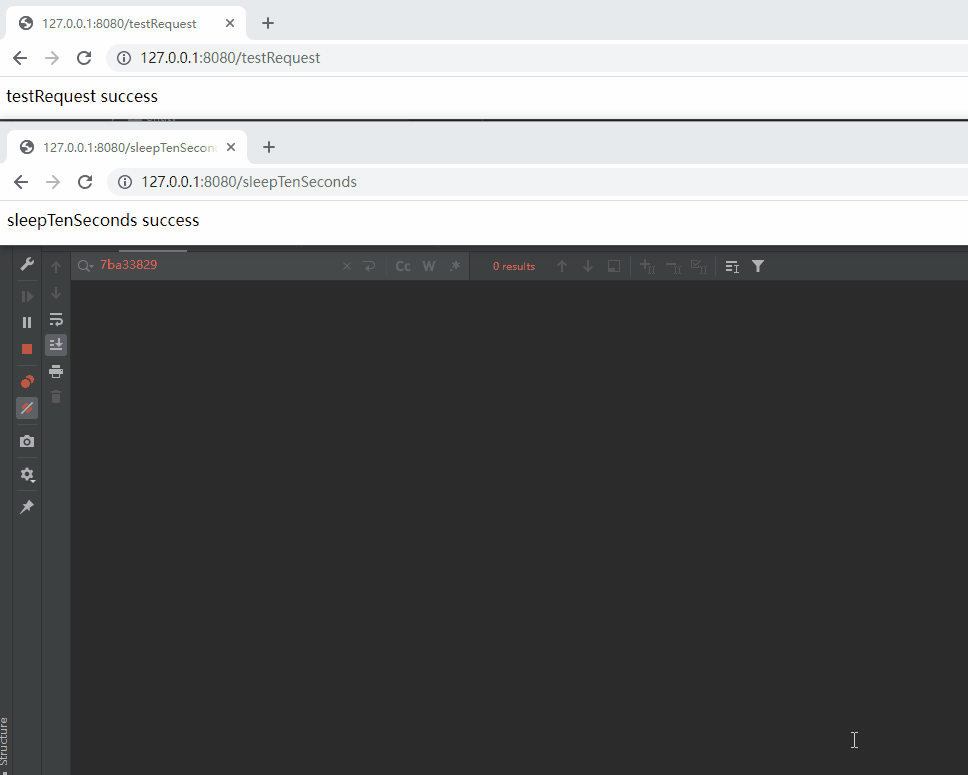This screenshot has width=968, height=775.
Task: Reload the testRequest page
Action: 84,57
